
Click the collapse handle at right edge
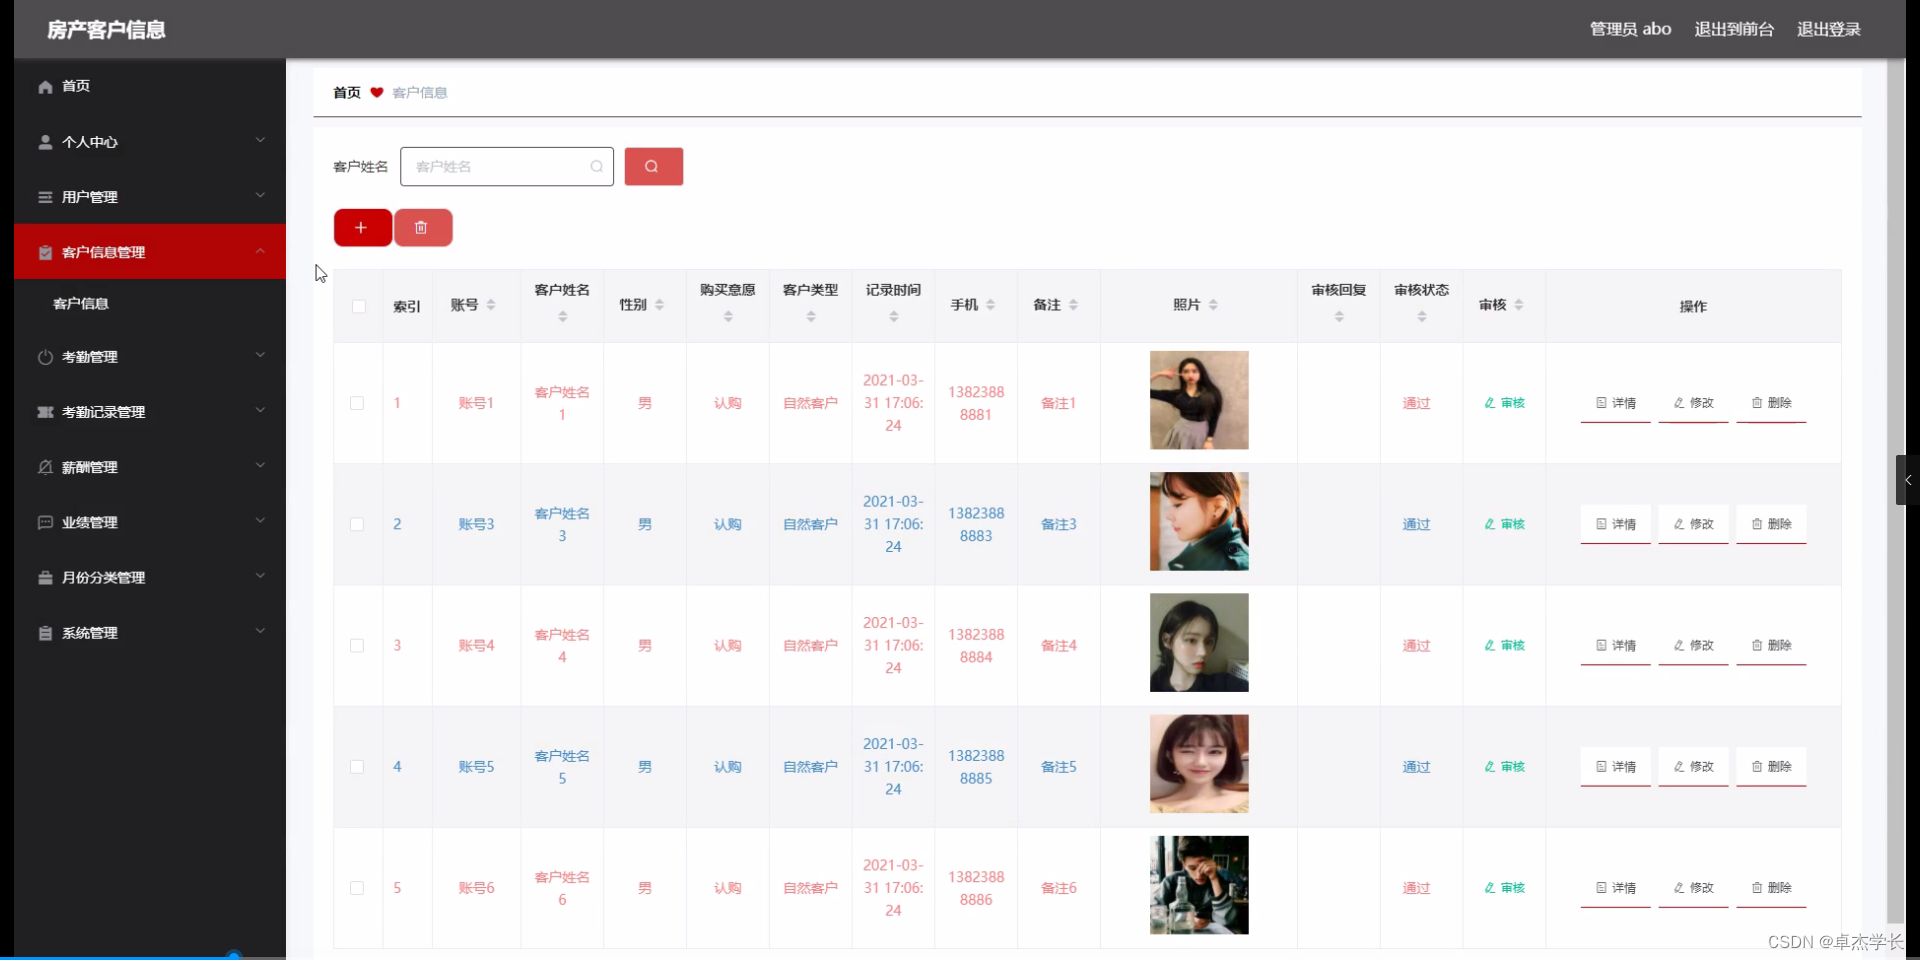tap(1907, 480)
